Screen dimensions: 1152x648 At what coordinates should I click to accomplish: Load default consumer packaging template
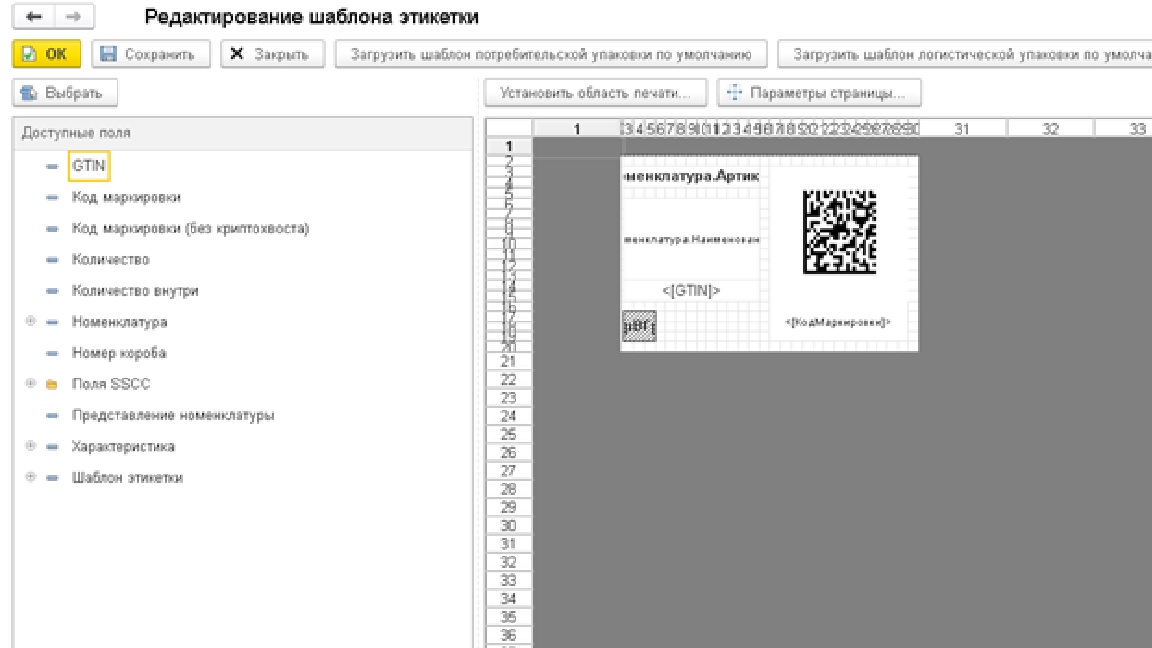coord(552,54)
